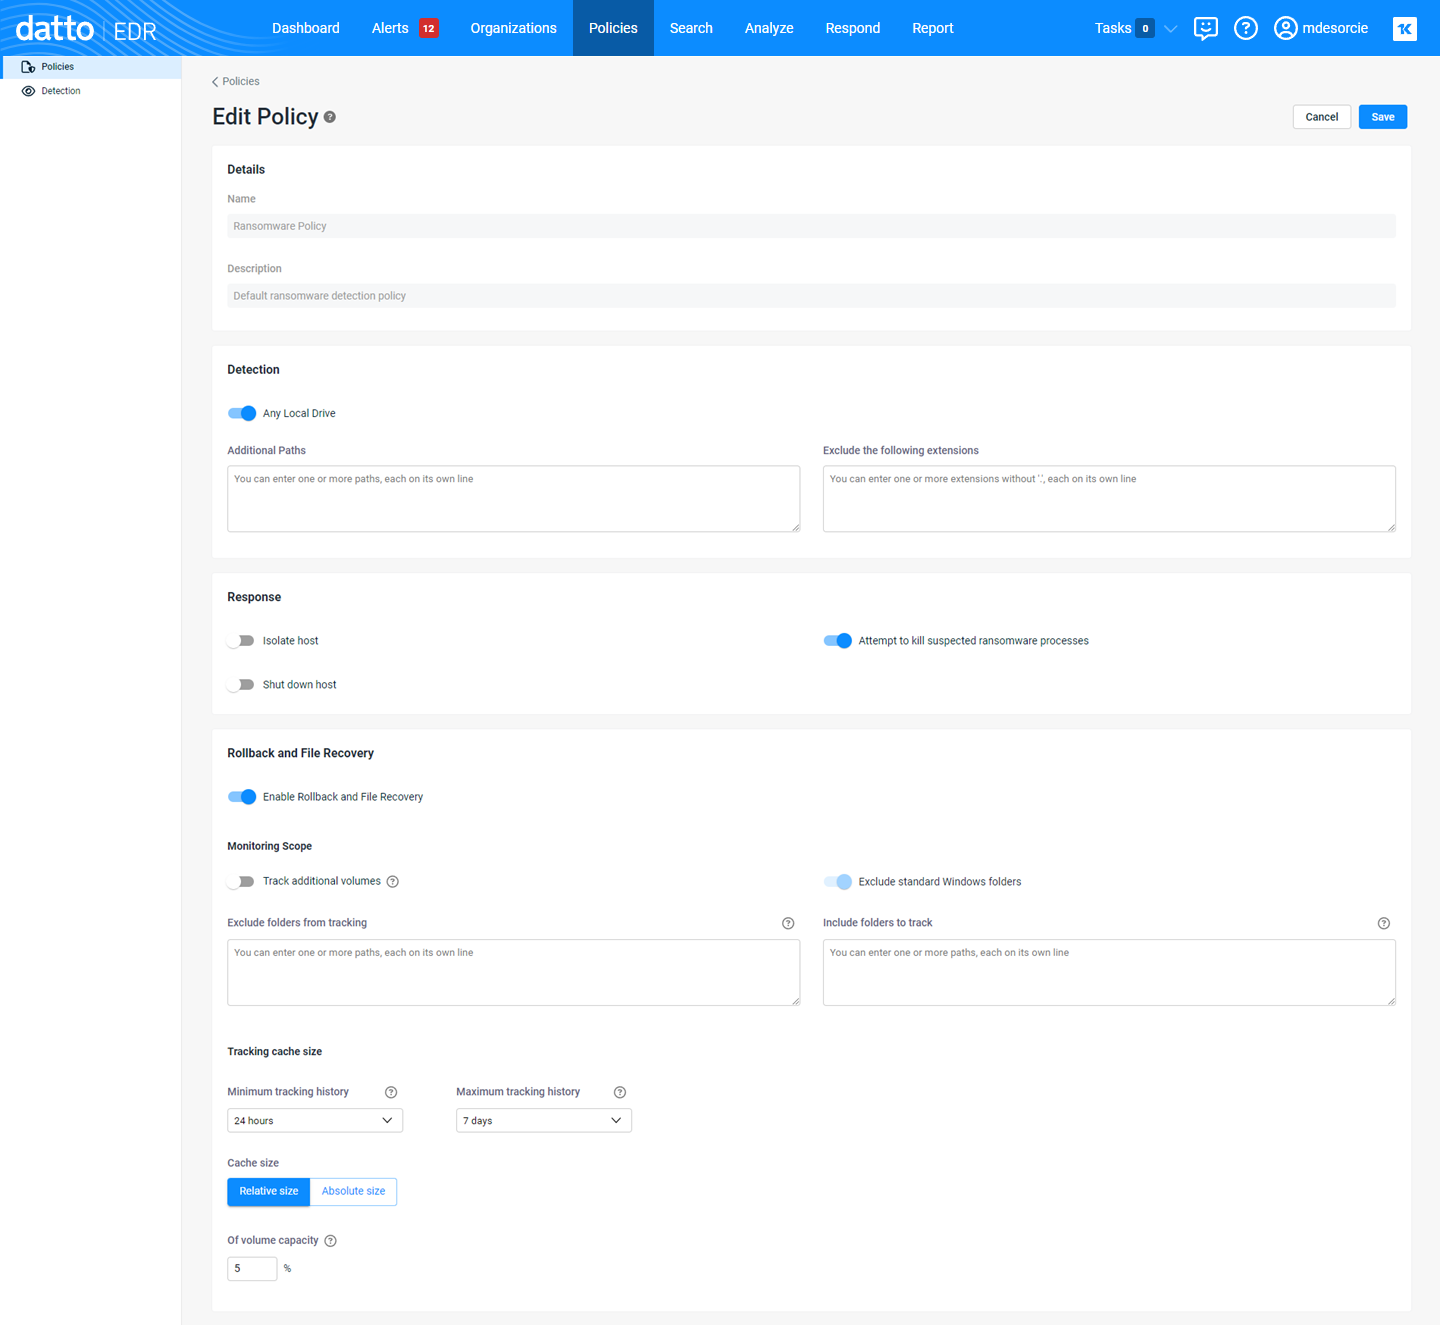Expand the Tasks chevron in top bar

[1170, 28]
